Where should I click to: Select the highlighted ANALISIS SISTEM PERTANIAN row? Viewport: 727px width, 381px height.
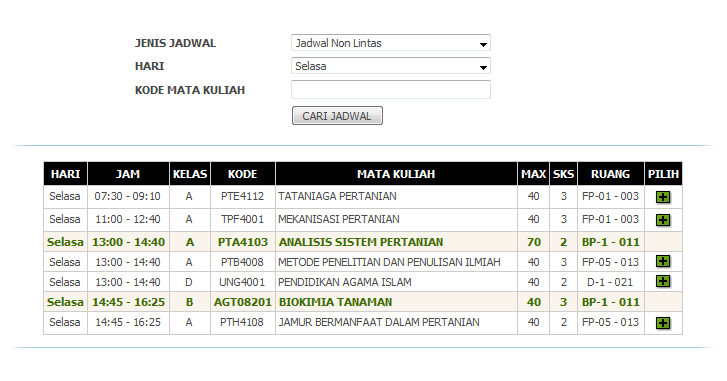tap(363, 242)
